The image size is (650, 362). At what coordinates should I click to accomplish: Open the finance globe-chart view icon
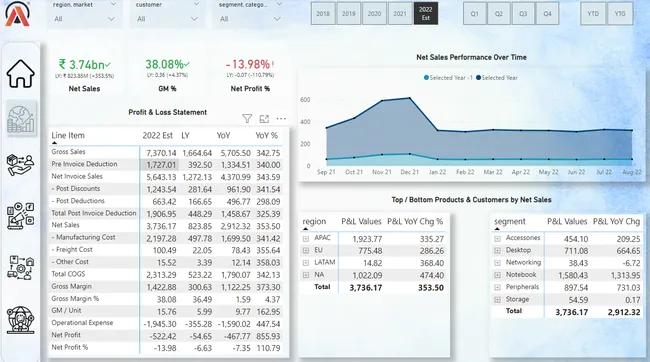pyautogui.click(x=21, y=119)
